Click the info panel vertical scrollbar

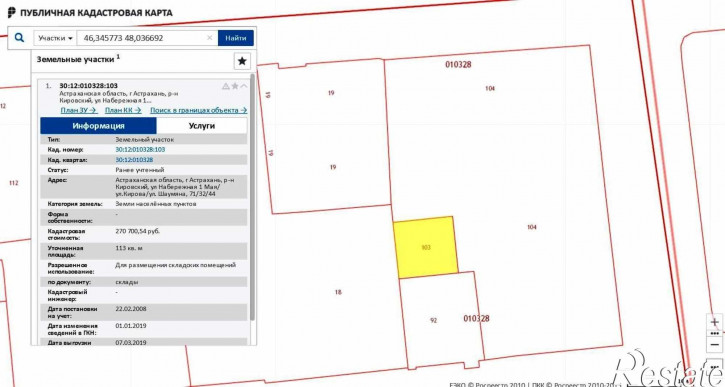pos(252,197)
